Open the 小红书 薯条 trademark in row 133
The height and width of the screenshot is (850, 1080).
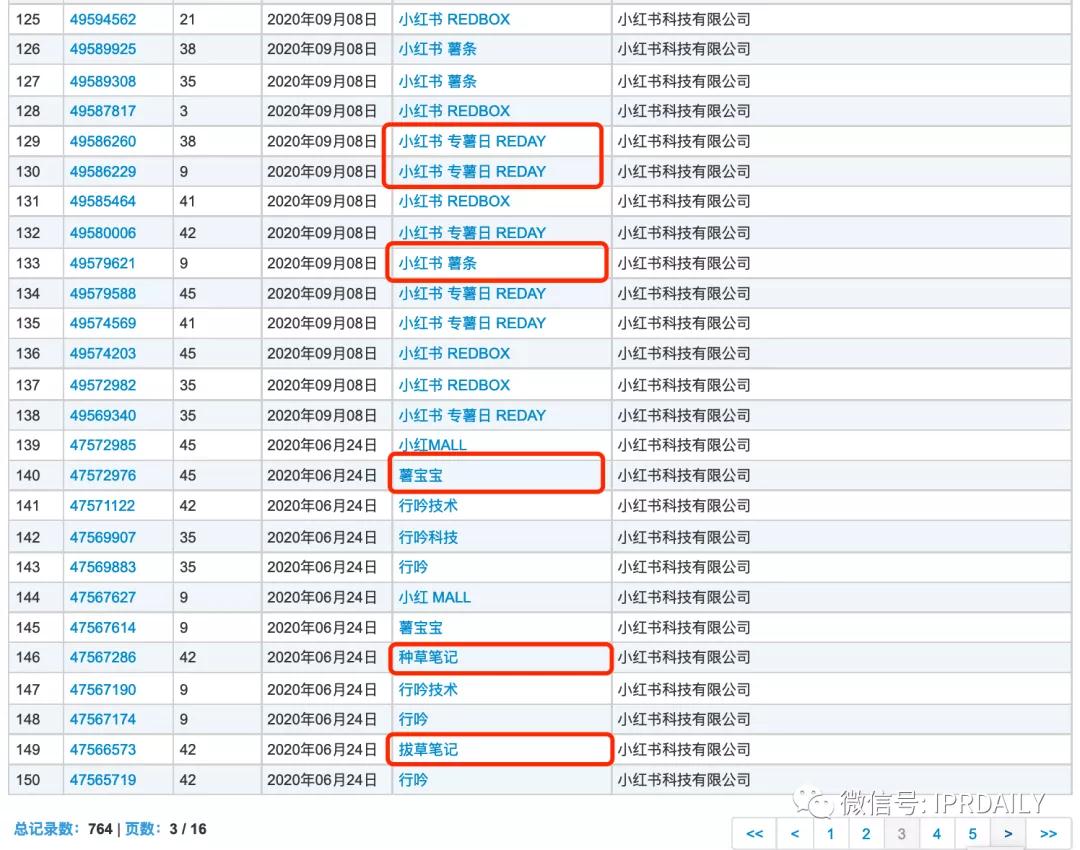(x=437, y=263)
